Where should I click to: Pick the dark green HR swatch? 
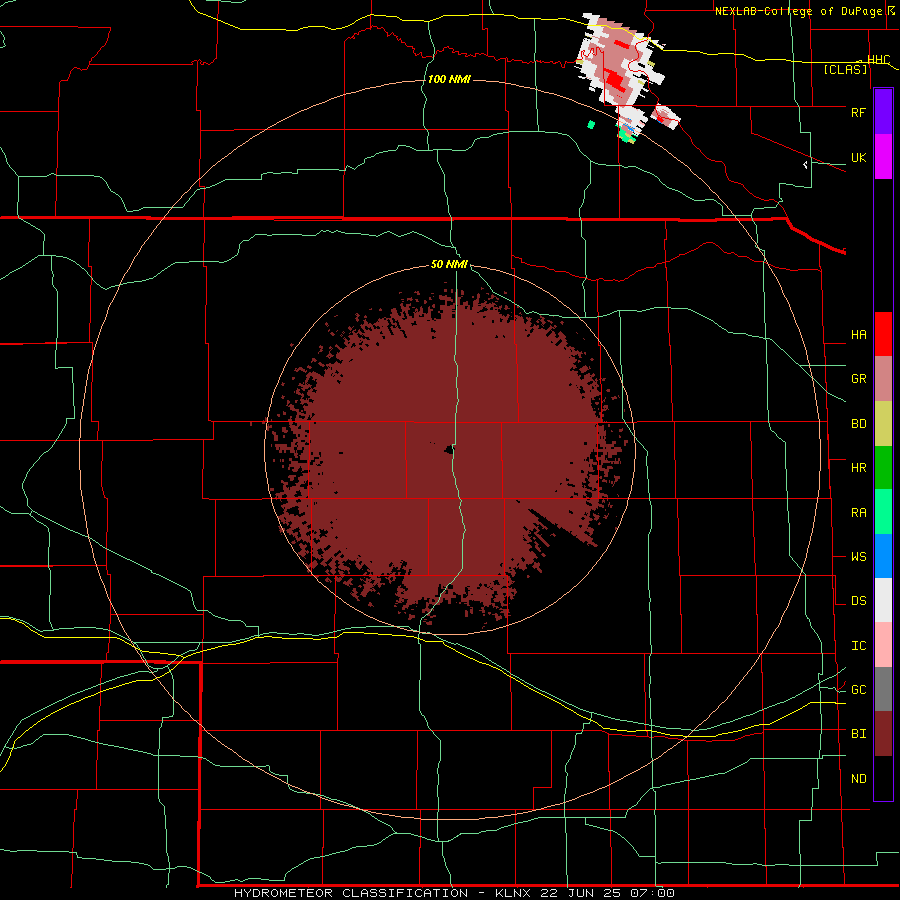point(883,468)
